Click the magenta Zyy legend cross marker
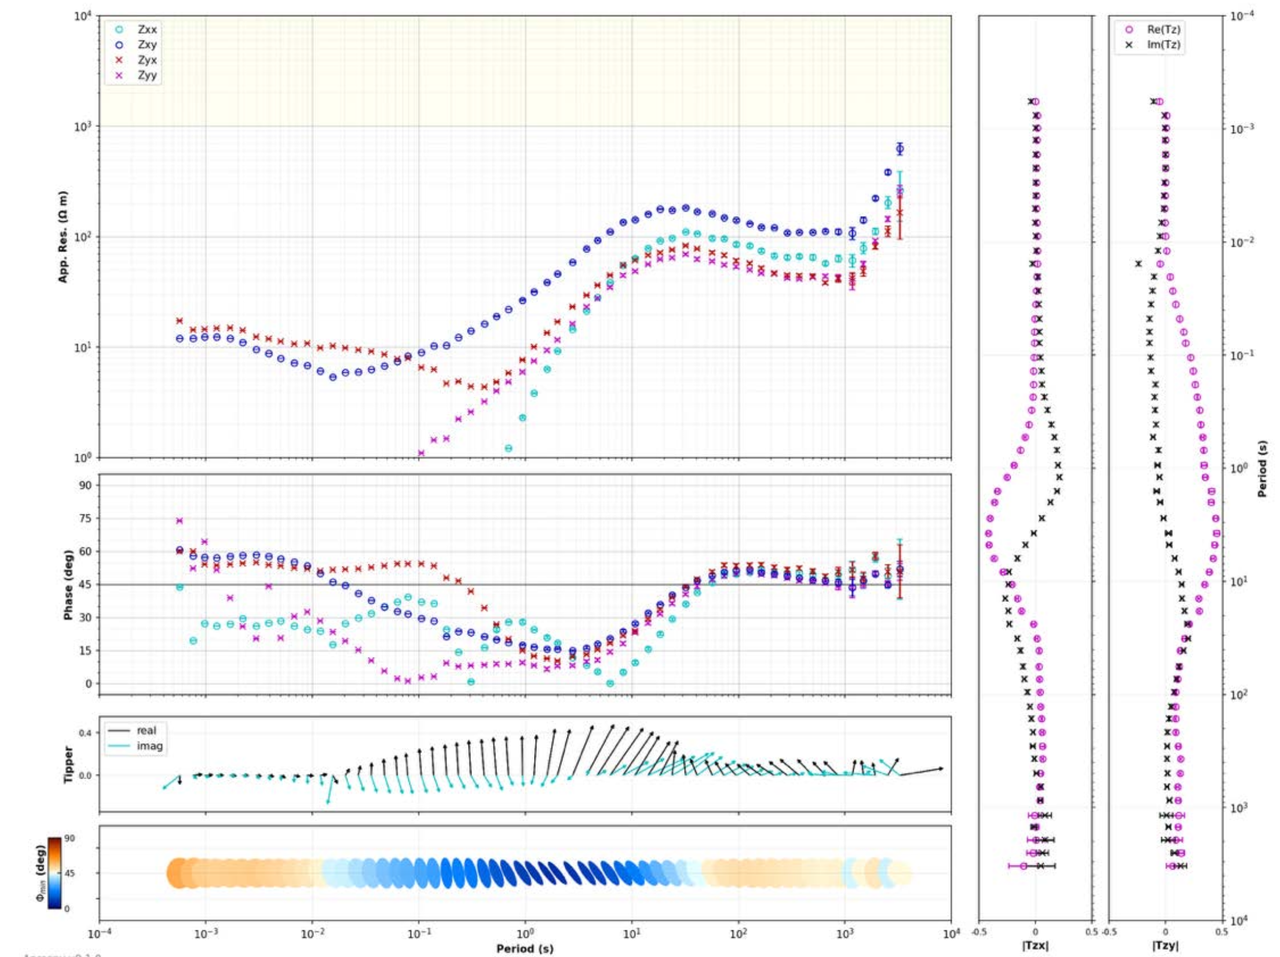Screen dimensions: 1280x957 click(x=119, y=75)
